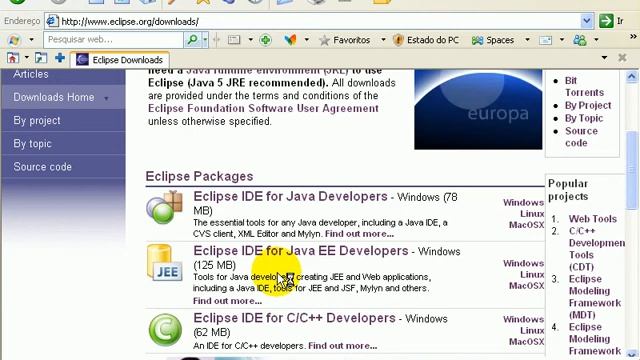Open the contacts icon dropdown arrow
The image size is (640, 360).
(x=596, y=40)
